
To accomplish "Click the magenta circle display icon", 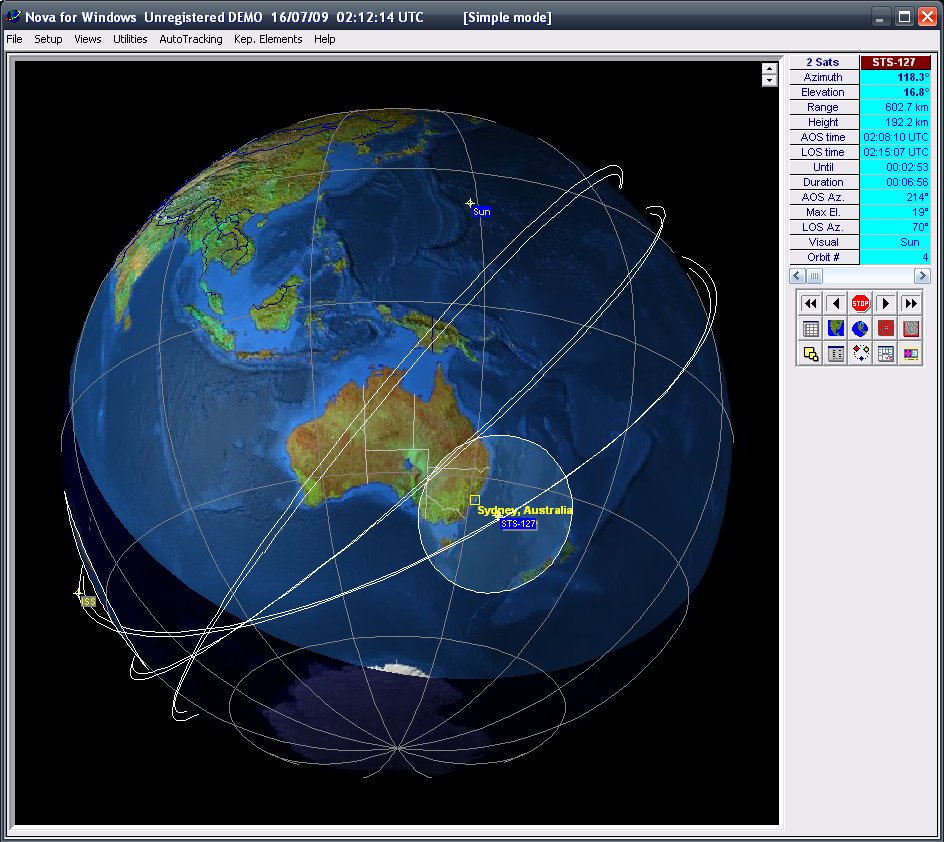I will 911,354.
